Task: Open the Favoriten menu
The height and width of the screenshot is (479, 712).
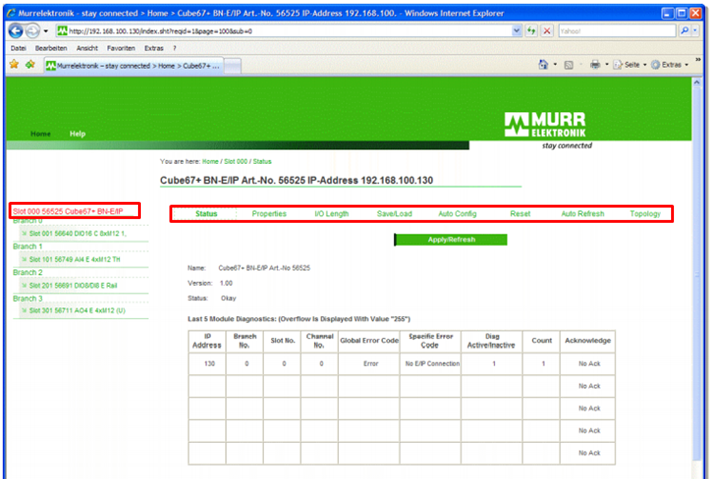Action: click(x=121, y=48)
